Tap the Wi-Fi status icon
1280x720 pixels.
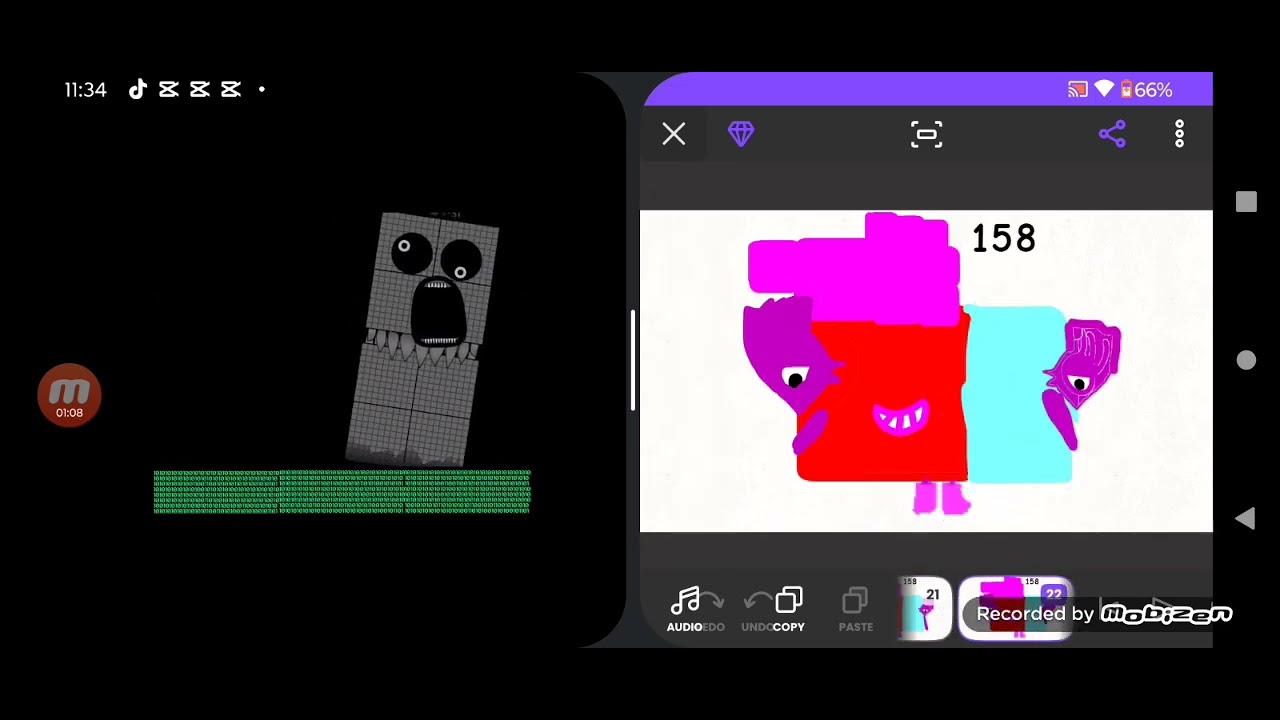pyautogui.click(x=1104, y=90)
